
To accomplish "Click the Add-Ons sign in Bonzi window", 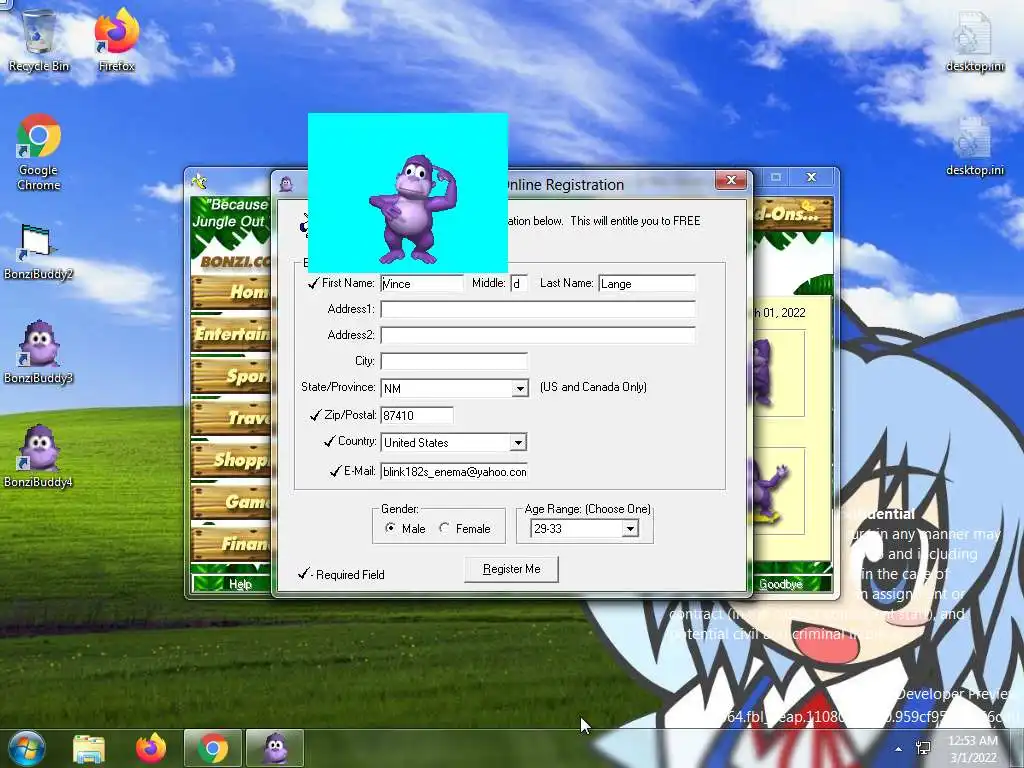I will tap(793, 214).
